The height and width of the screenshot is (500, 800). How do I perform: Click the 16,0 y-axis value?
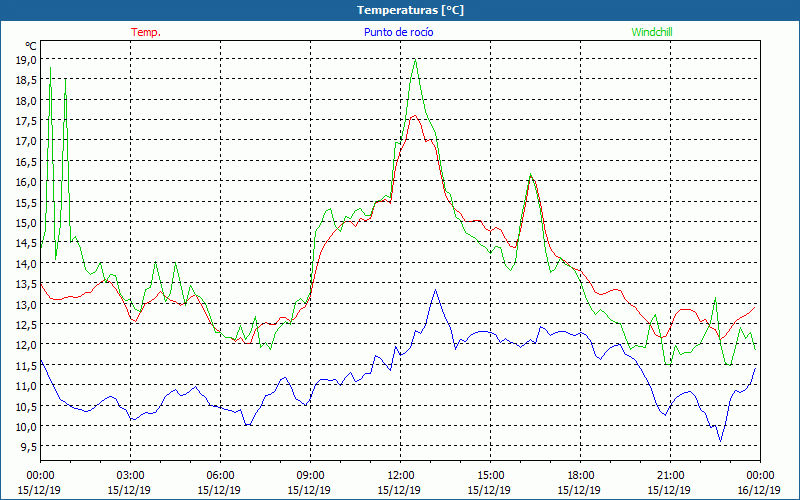point(27,182)
